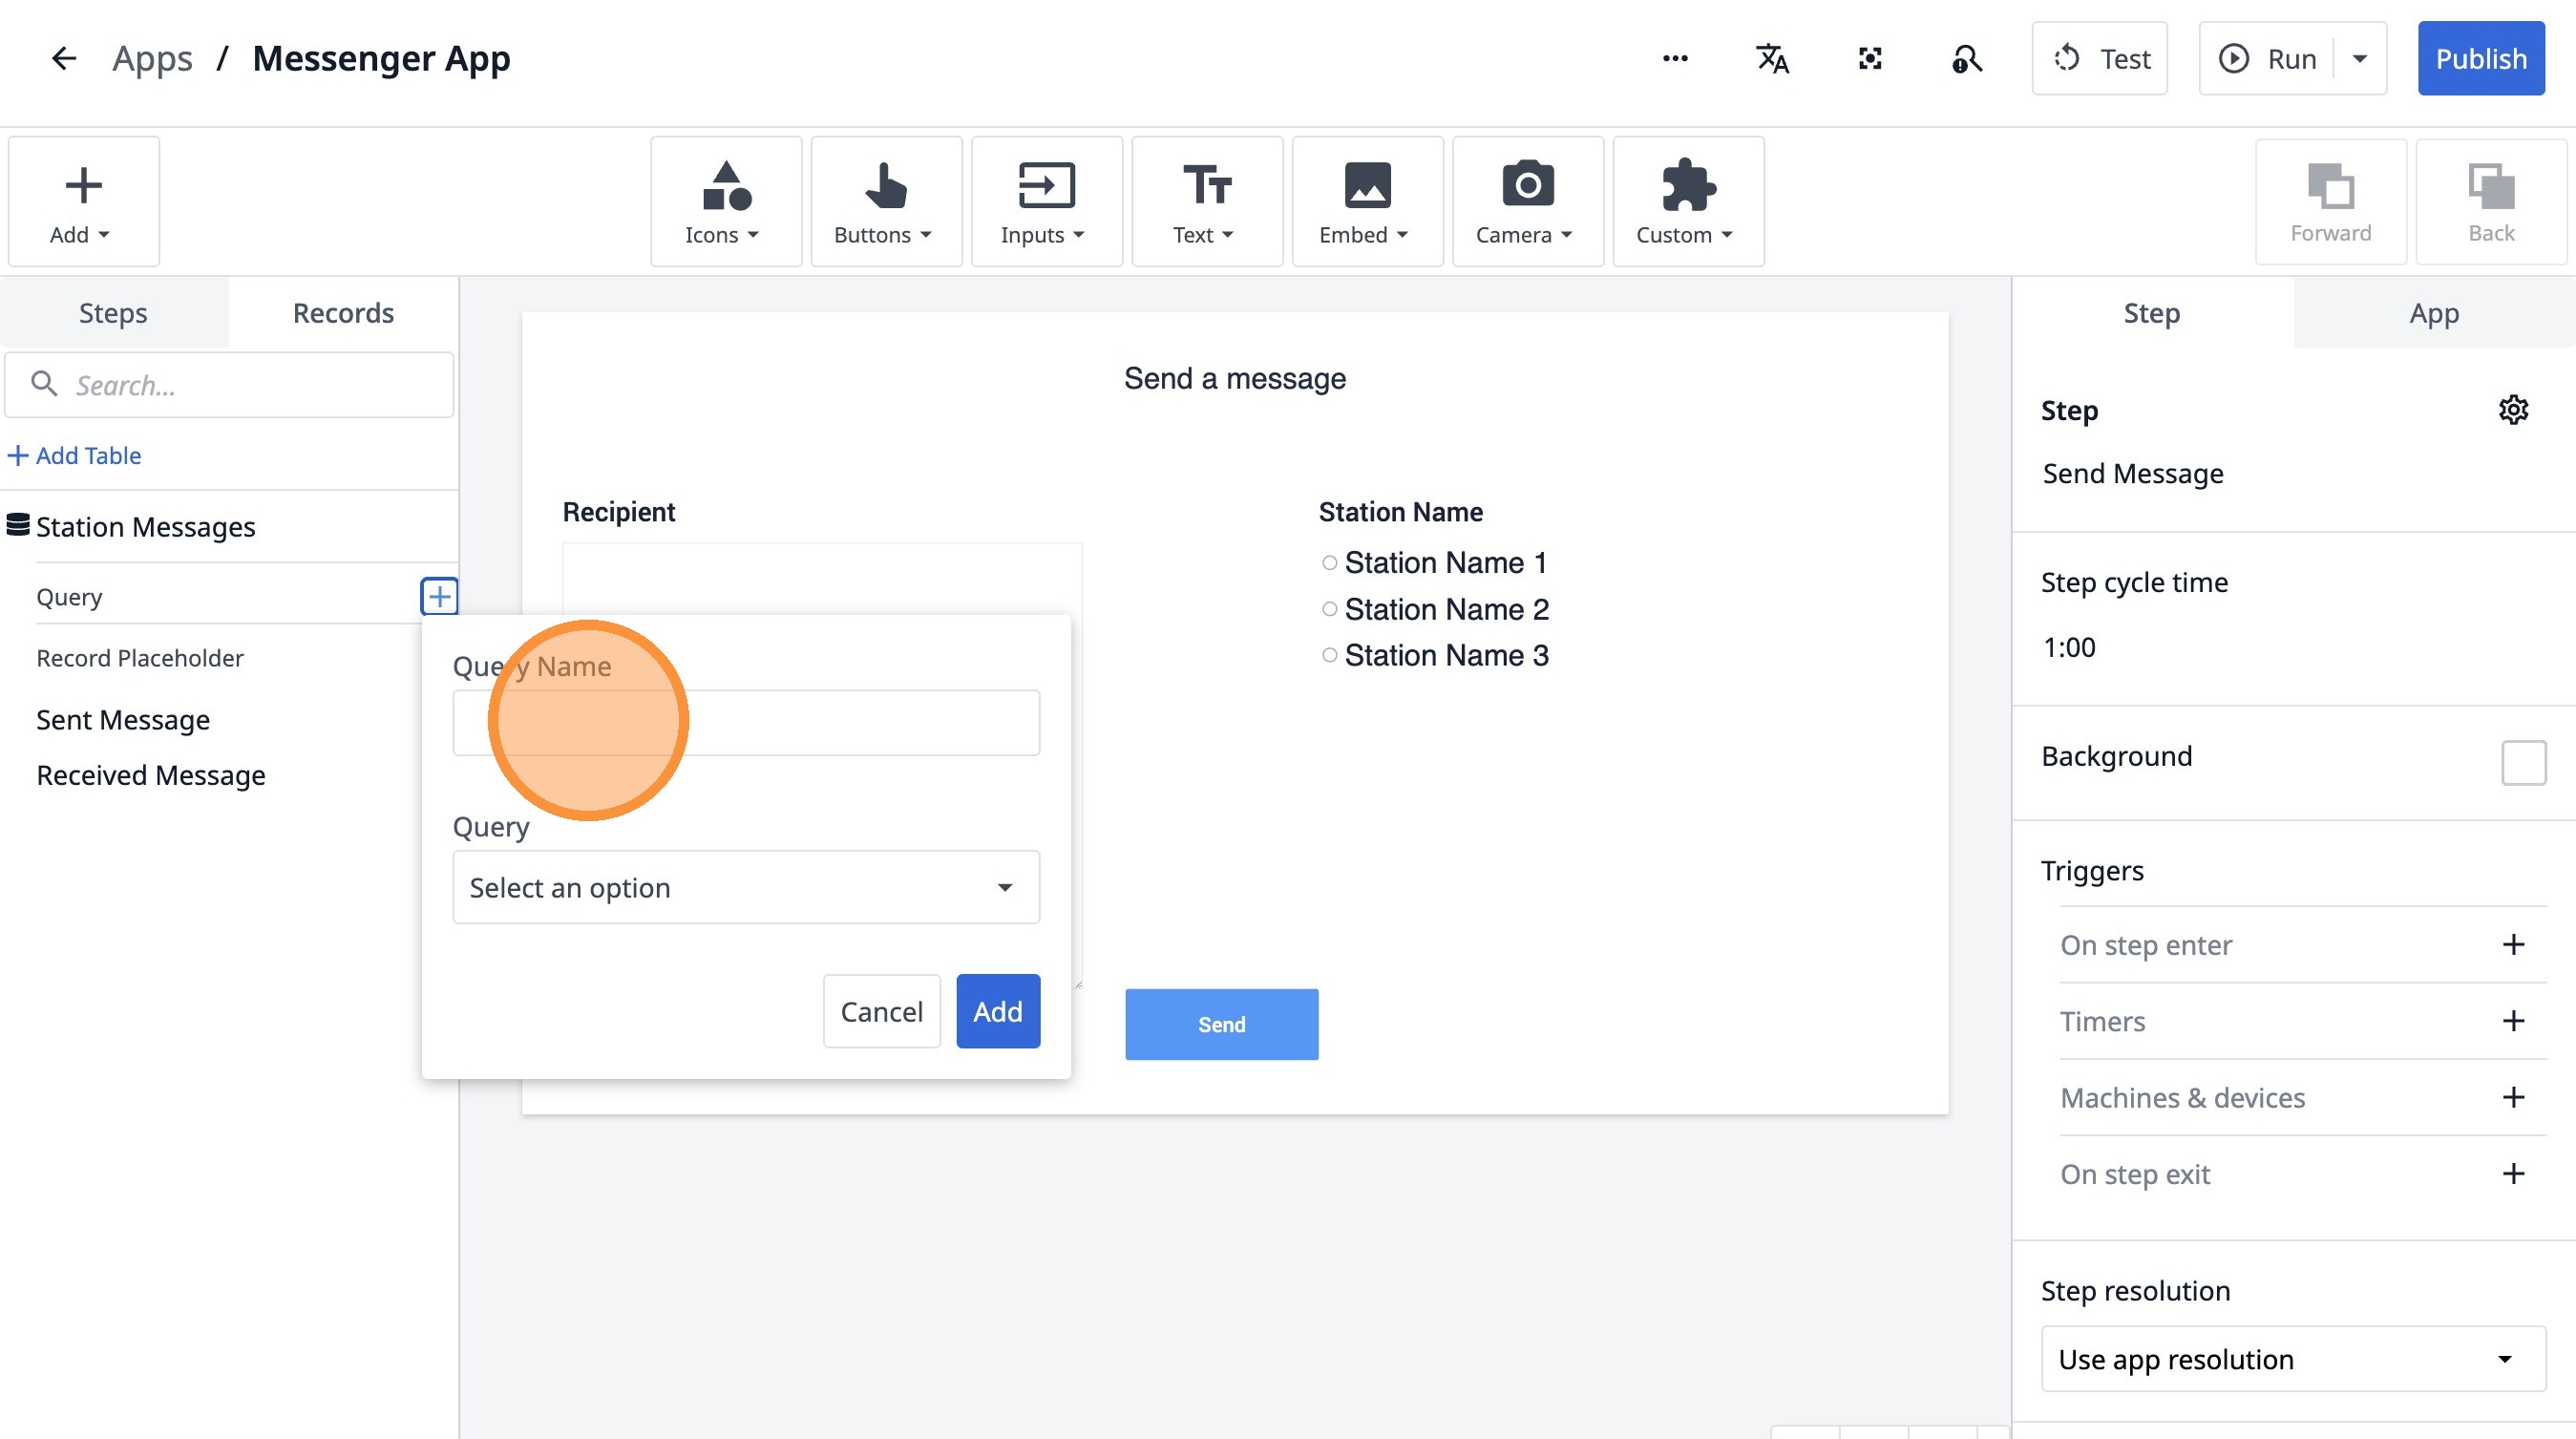The height and width of the screenshot is (1439, 2576).
Task: Click the Background color checkbox swatch
Action: (2523, 763)
